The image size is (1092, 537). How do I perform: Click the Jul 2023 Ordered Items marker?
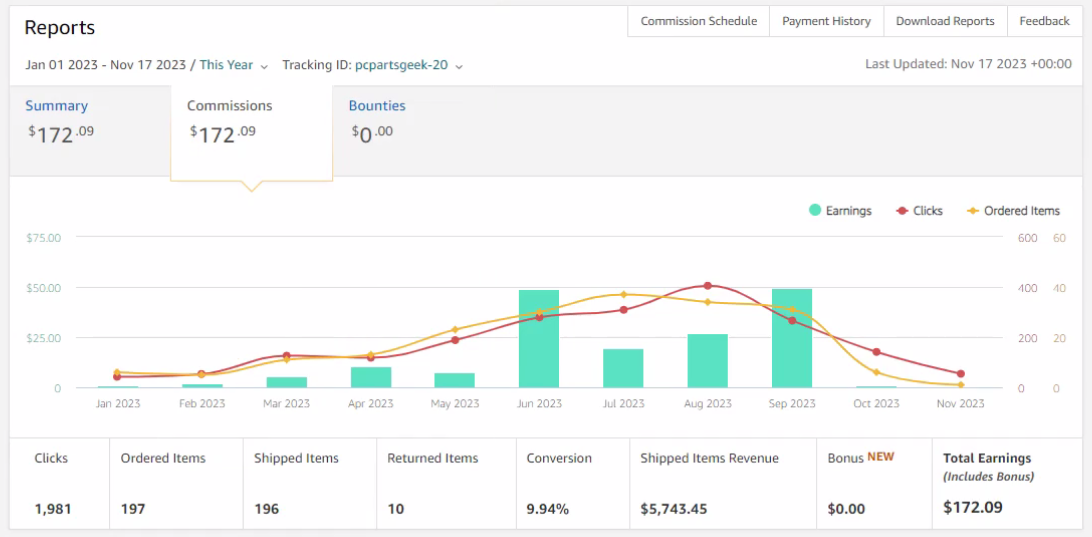pyautogui.click(x=623, y=295)
